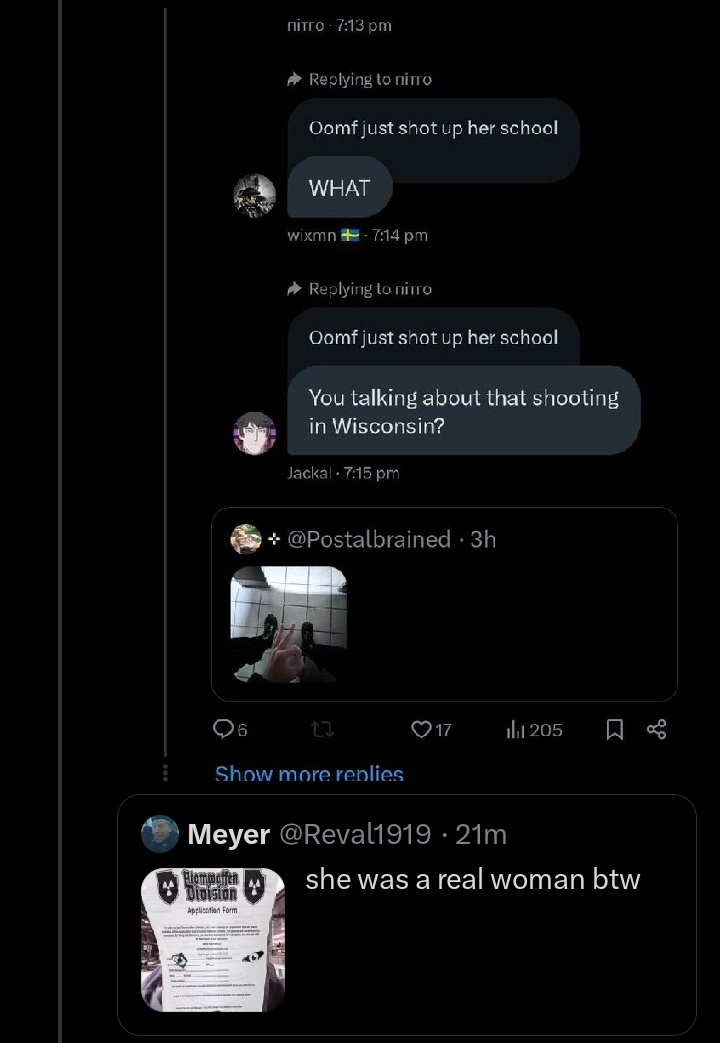Screen dimensions: 720x1043
Task: Open the @Reval1919 handle link
Action: coord(355,833)
